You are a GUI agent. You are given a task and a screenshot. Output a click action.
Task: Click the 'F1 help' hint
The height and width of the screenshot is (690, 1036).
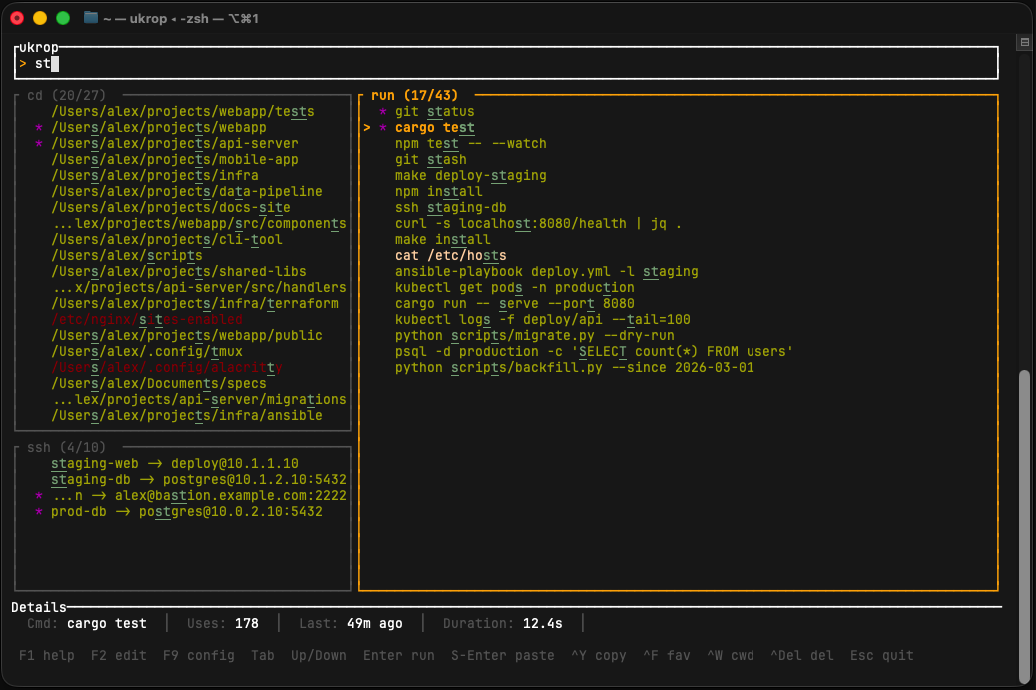coord(47,656)
